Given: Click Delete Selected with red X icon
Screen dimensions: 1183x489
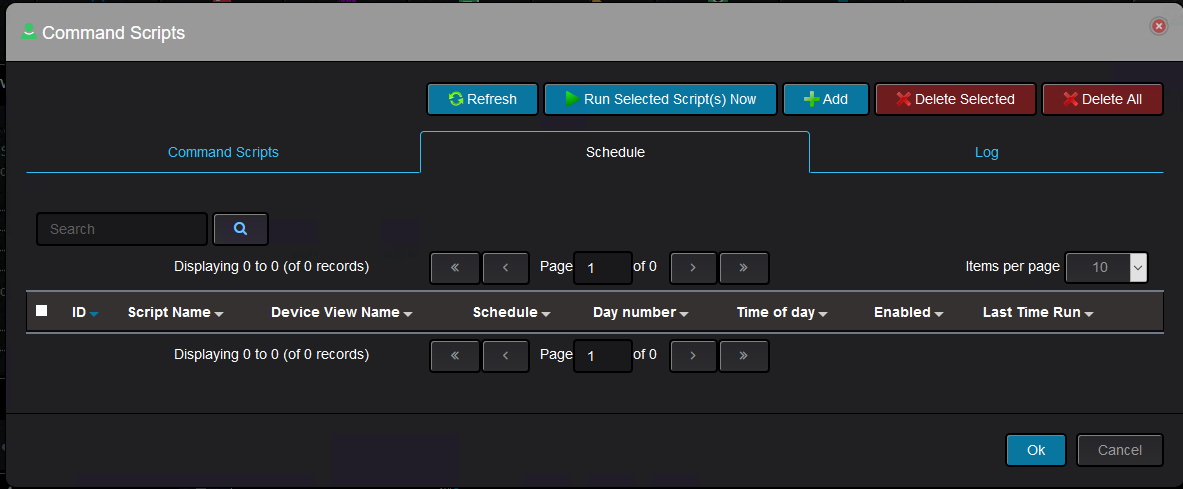Looking at the screenshot, I should (955, 99).
